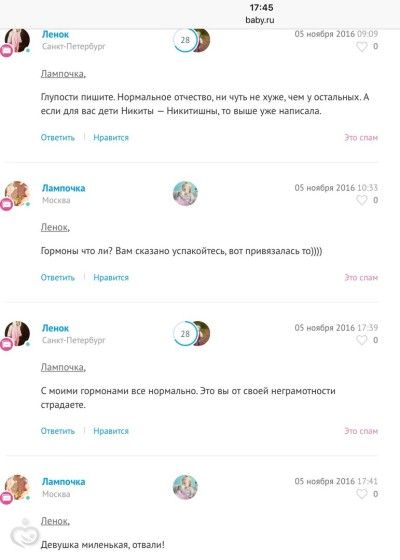Like the first Ленок comment via its heart icon

362,46
